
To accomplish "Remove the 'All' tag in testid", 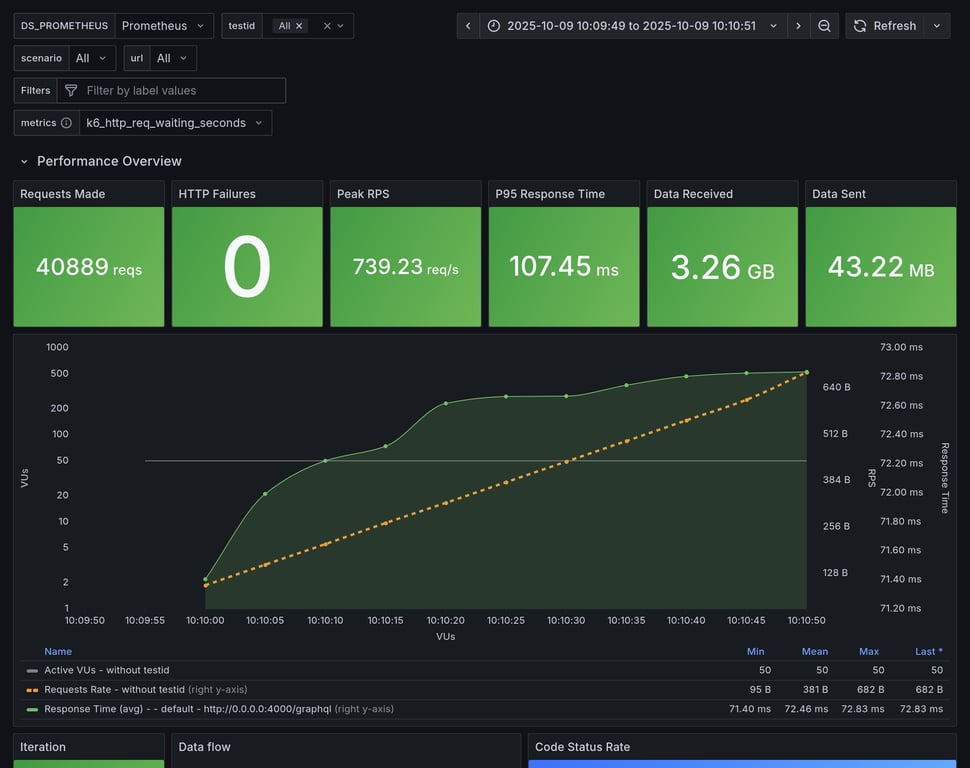I will [x=299, y=26].
